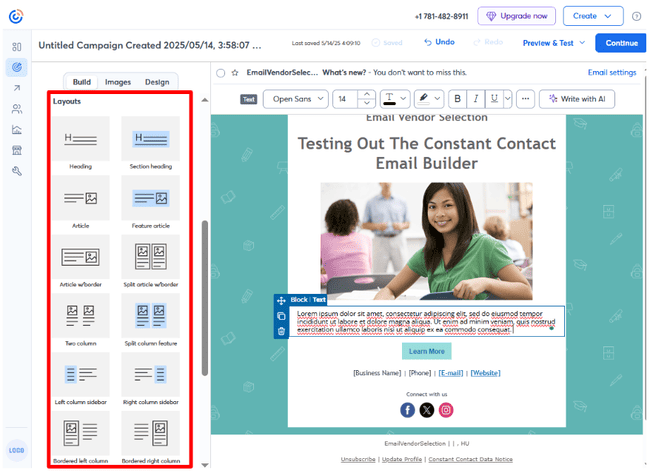This screenshot has width=650, height=473.
Task: Open the Create dropdown
Action: [593, 16]
